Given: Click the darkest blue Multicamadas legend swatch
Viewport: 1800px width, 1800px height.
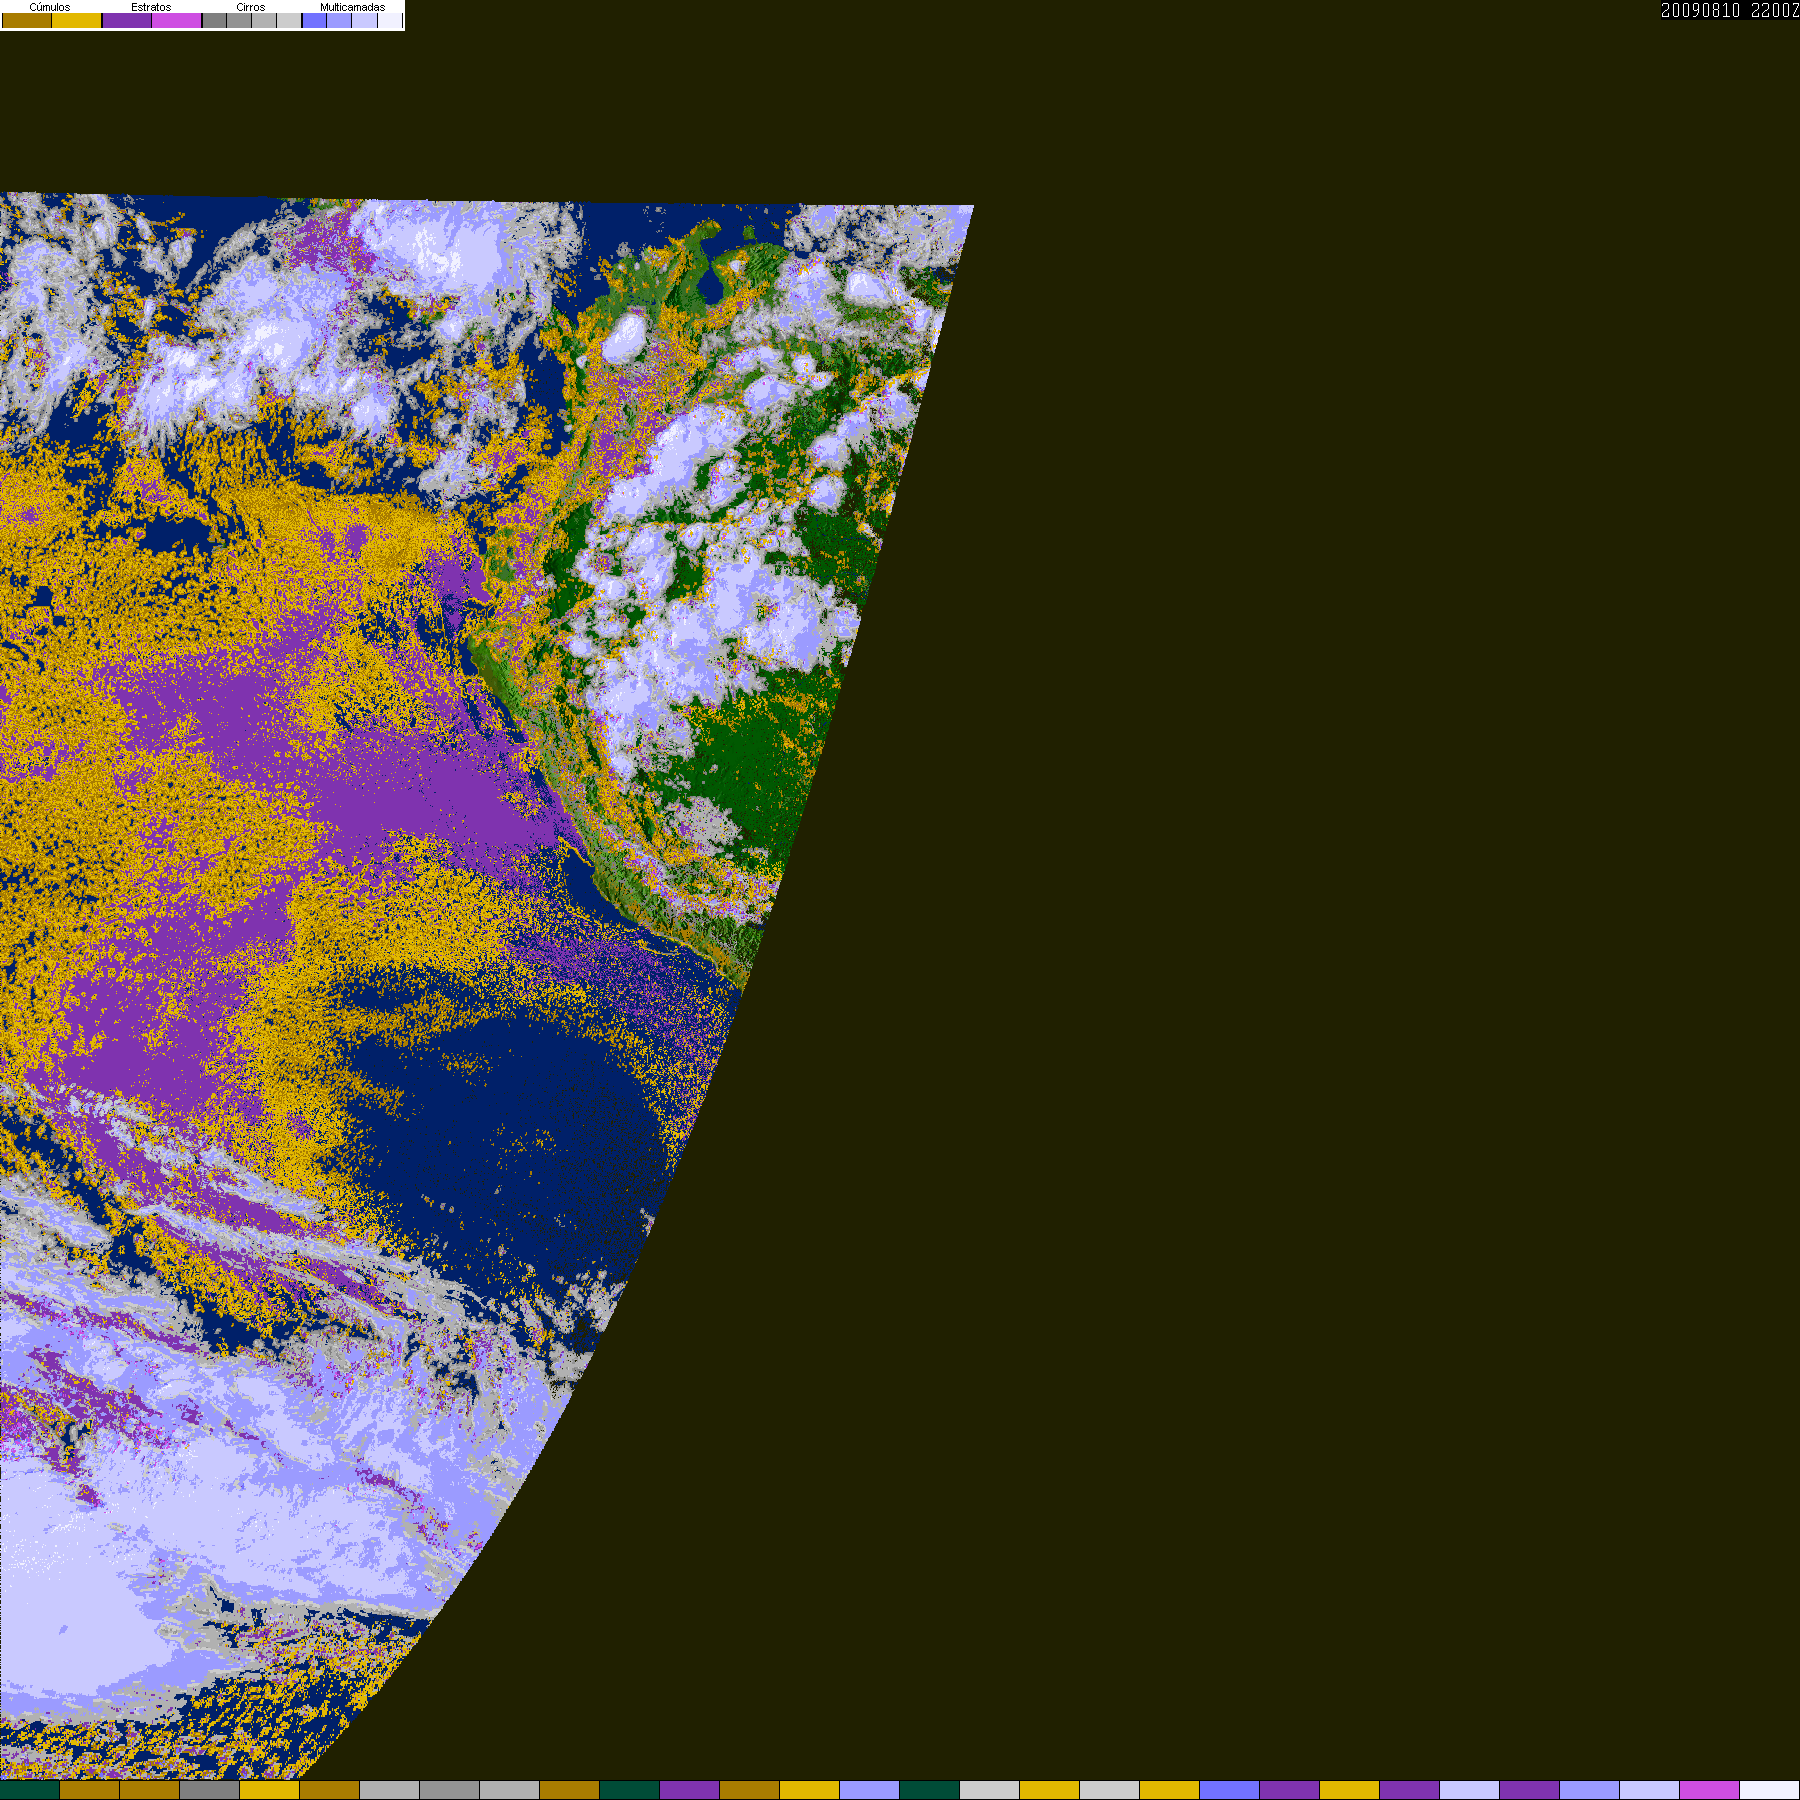Looking at the screenshot, I should 314,21.
